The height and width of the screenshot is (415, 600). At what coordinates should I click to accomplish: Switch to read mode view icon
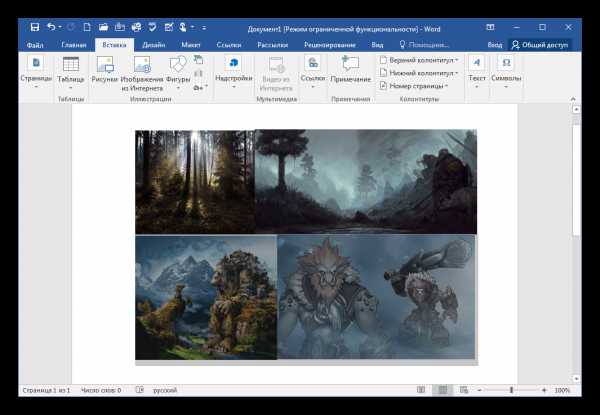tap(421, 391)
